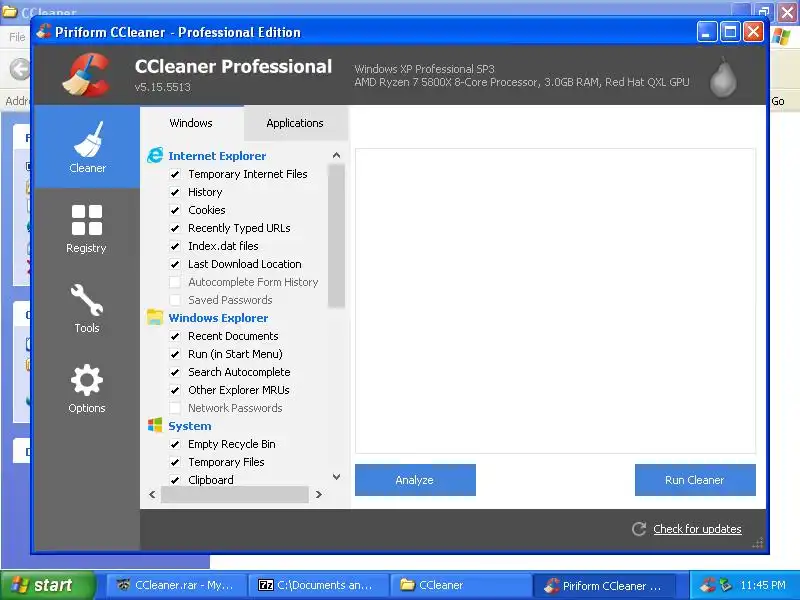Uncheck the History checkbox
This screenshot has width=800, height=600.
pos(175,192)
